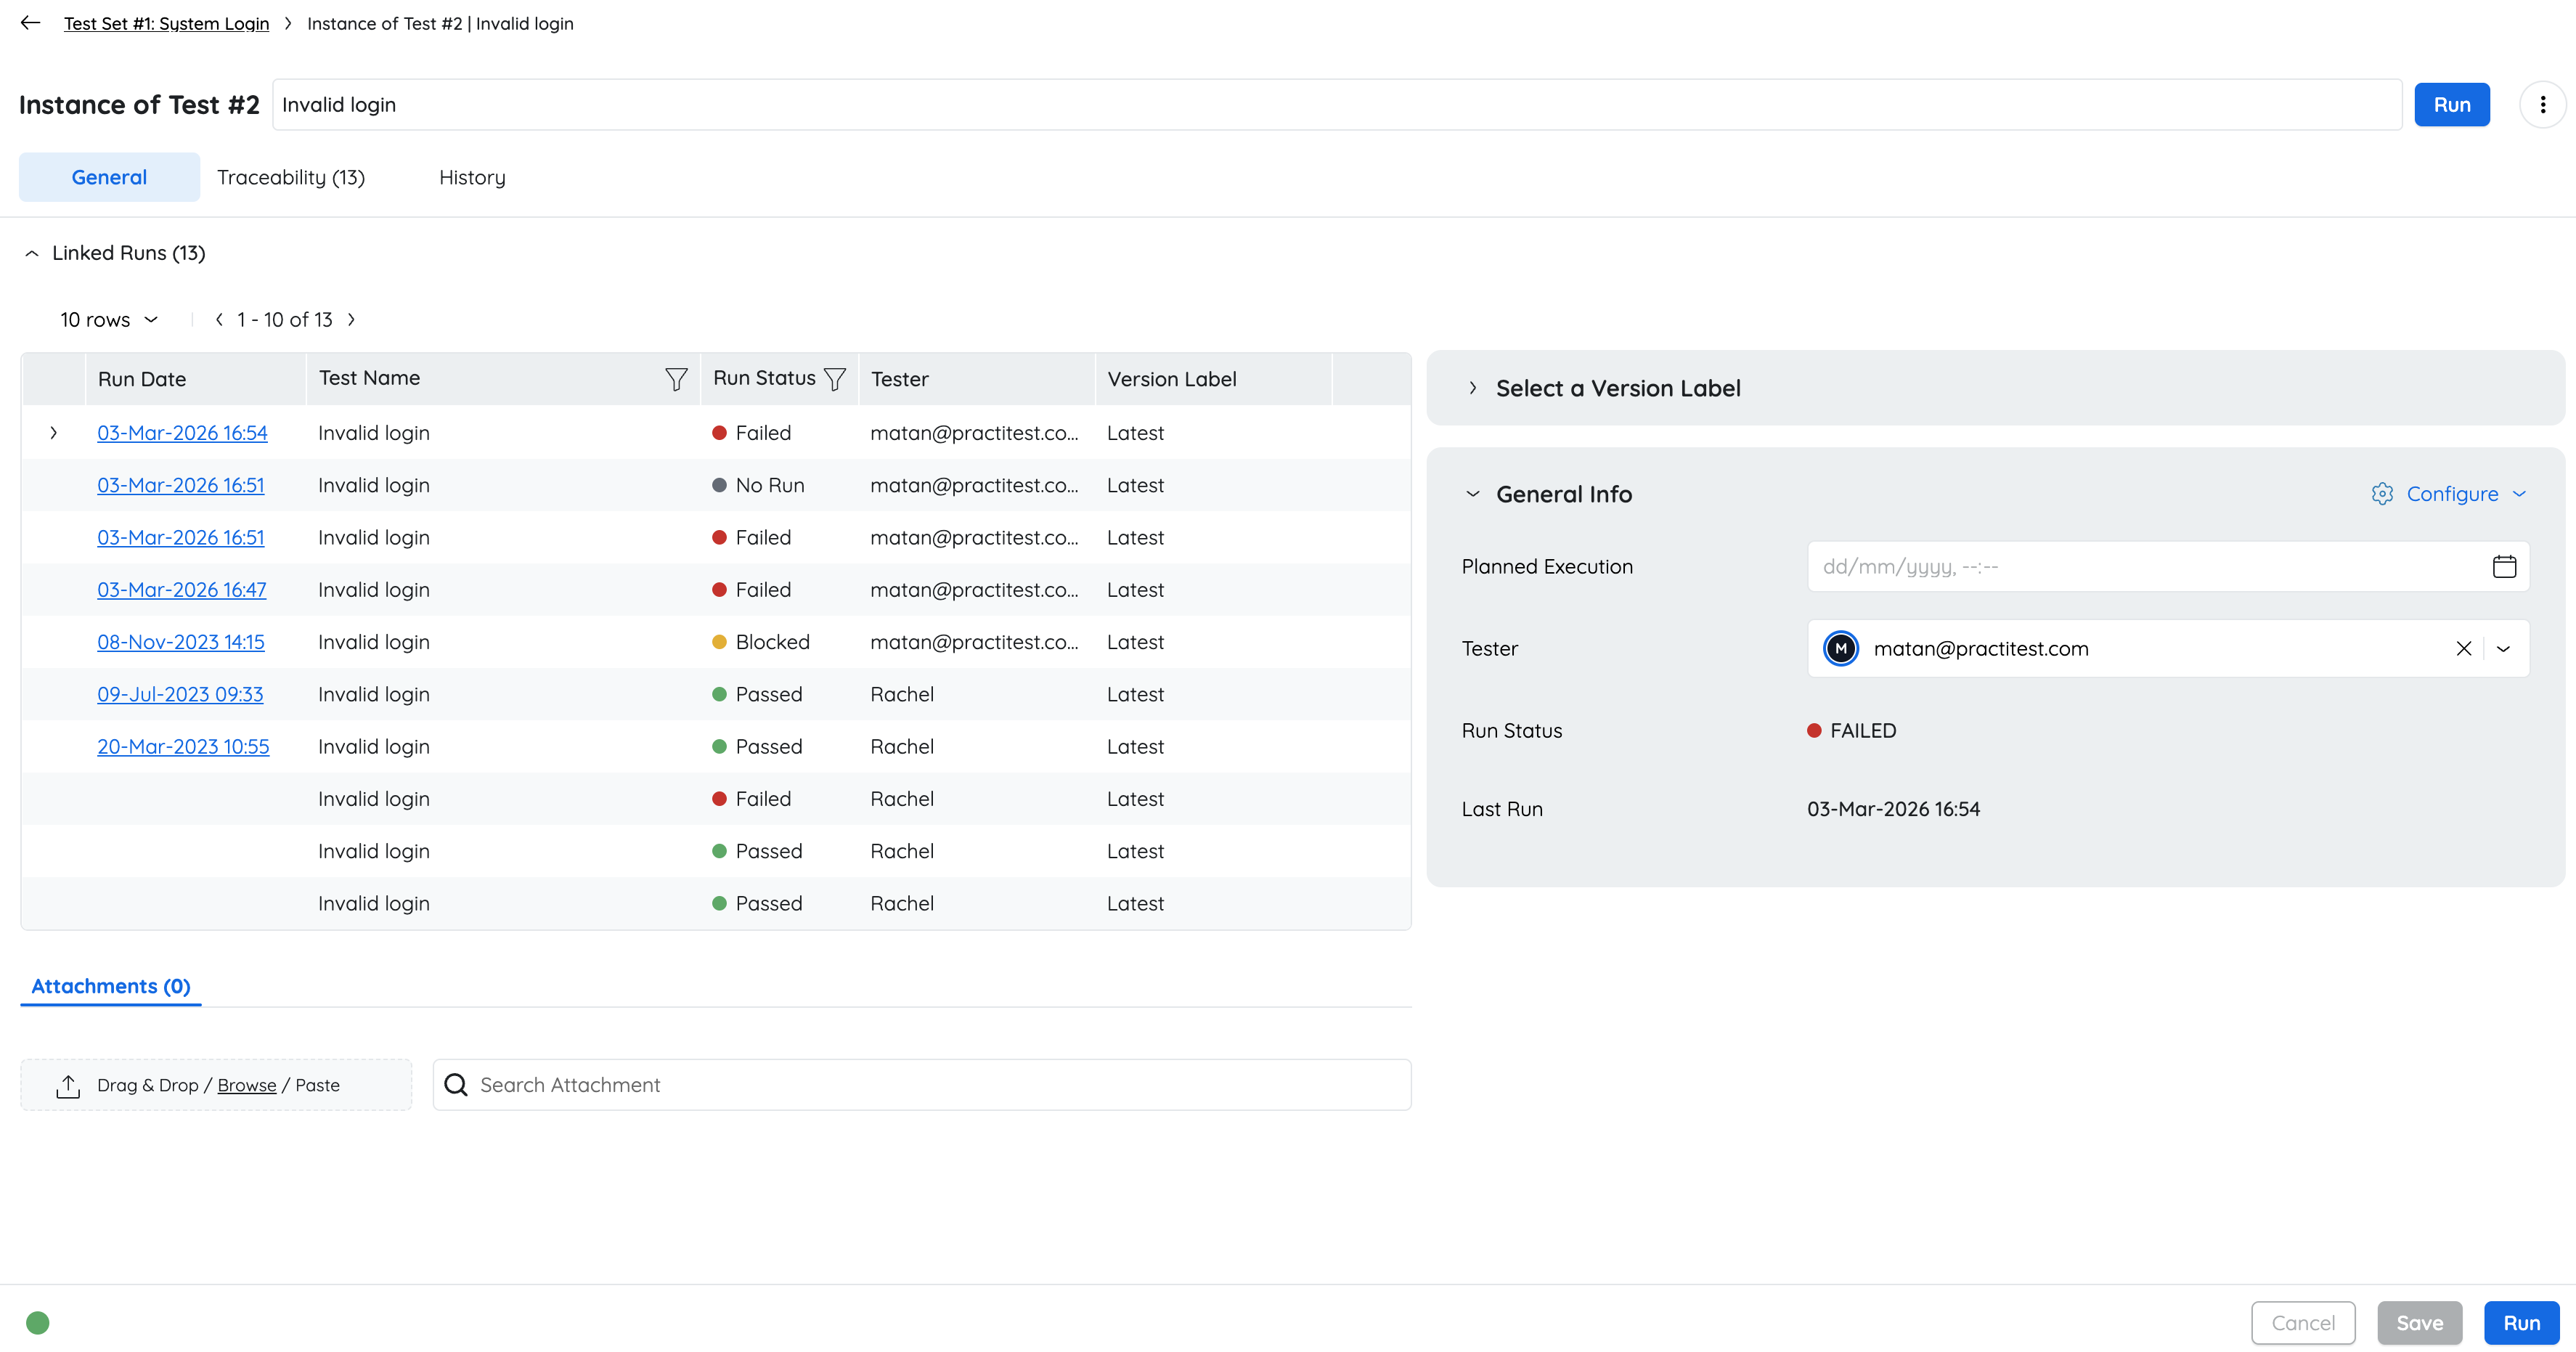Open the three-dot more options menu

click(x=2543, y=105)
